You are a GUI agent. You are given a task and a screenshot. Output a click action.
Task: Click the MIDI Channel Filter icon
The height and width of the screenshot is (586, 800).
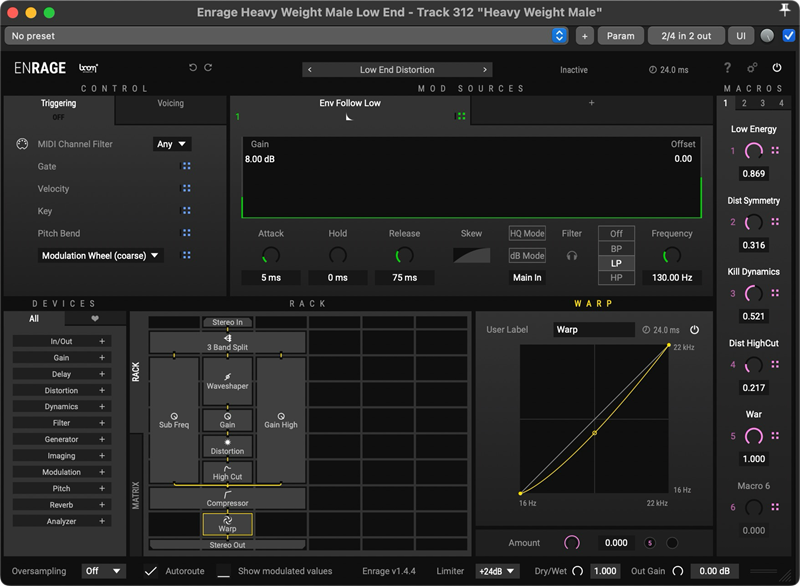pos(22,144)
